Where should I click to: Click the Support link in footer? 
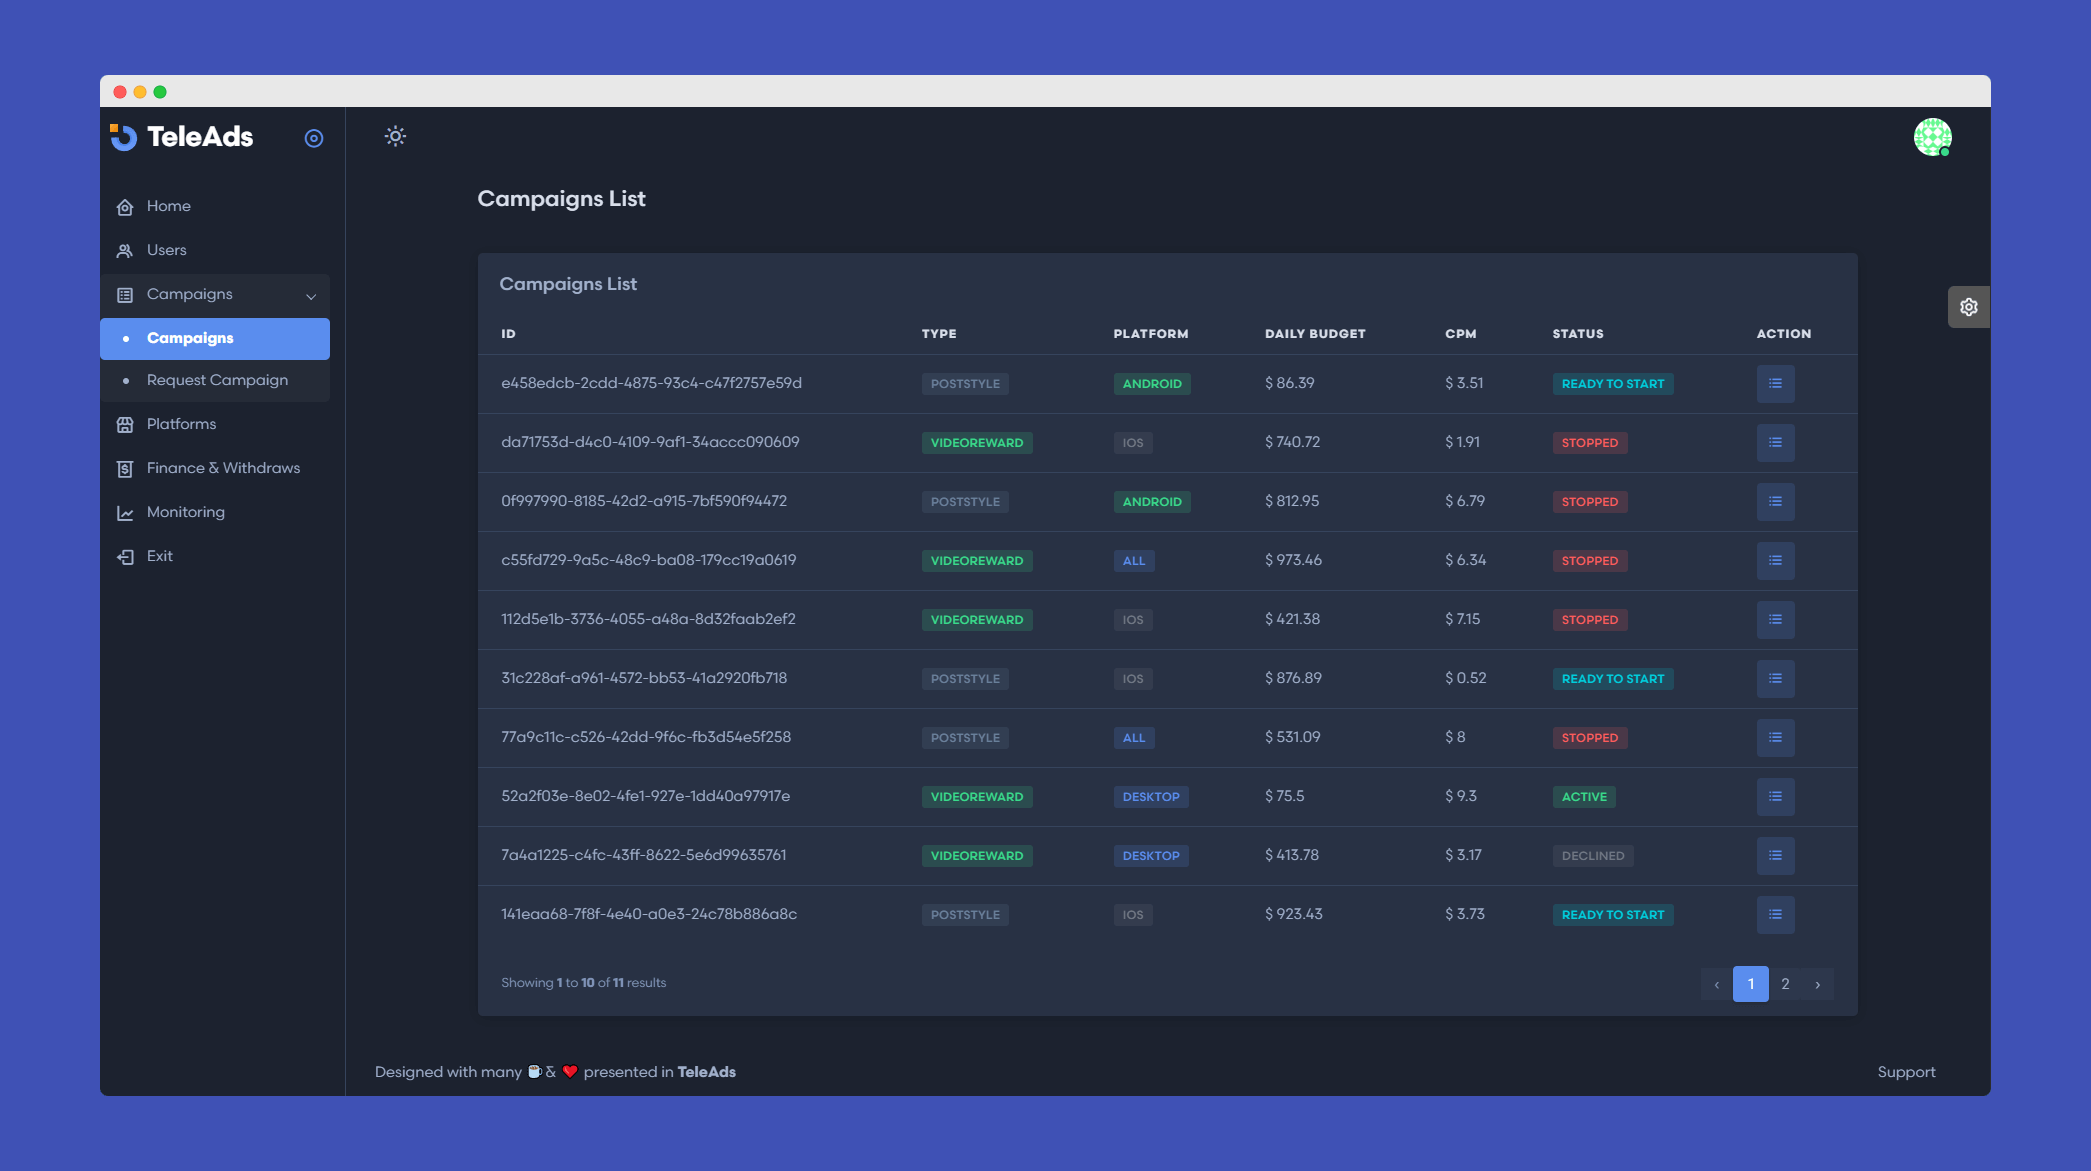coord(1906,1072)
